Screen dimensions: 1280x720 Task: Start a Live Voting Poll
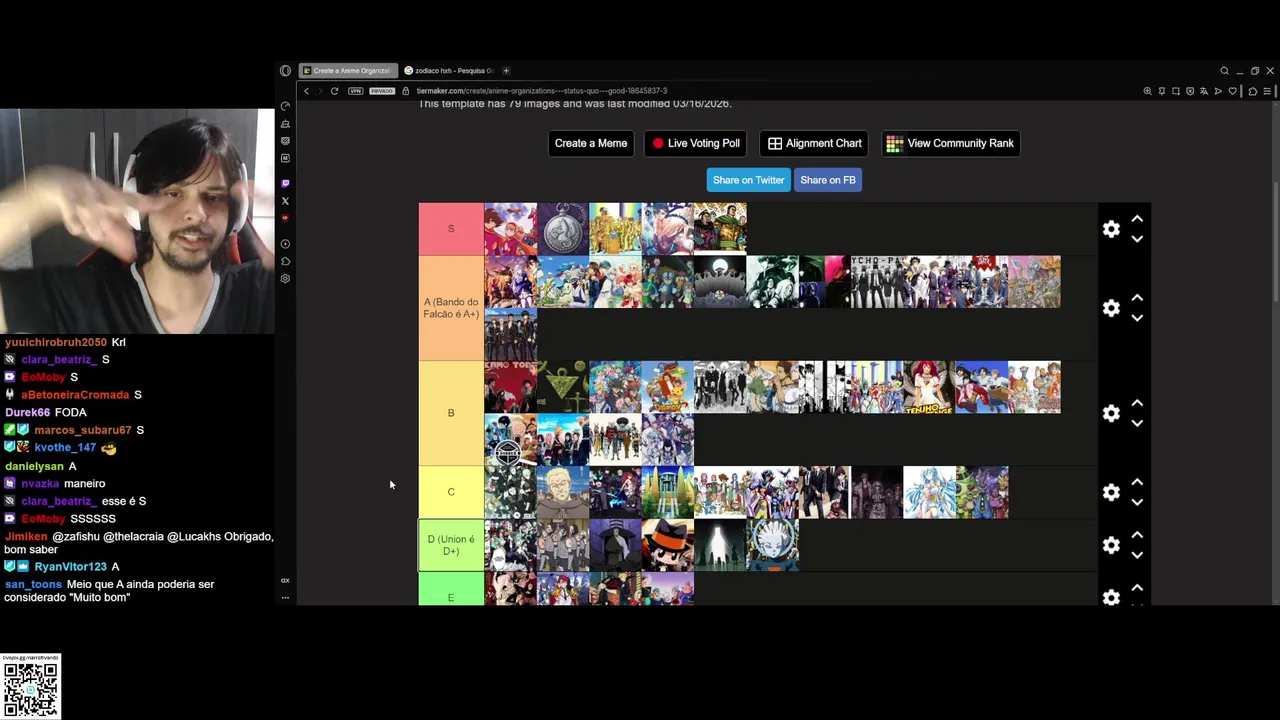tap(696, 143)
